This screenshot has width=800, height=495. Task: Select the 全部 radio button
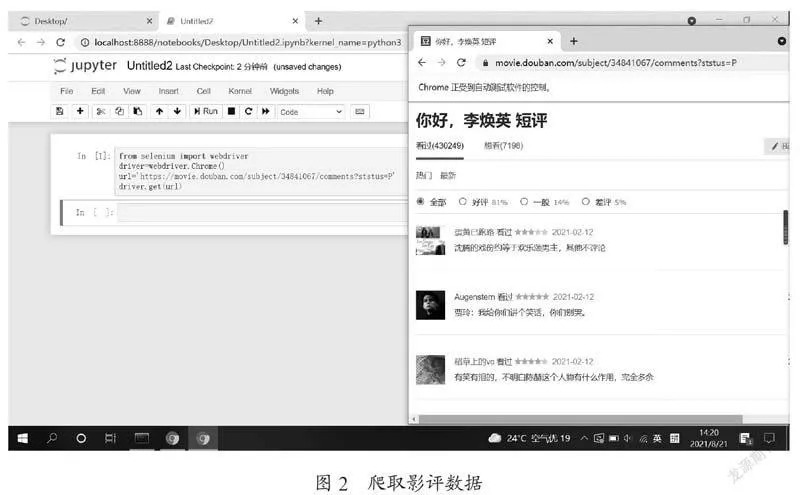click(420, 202)
